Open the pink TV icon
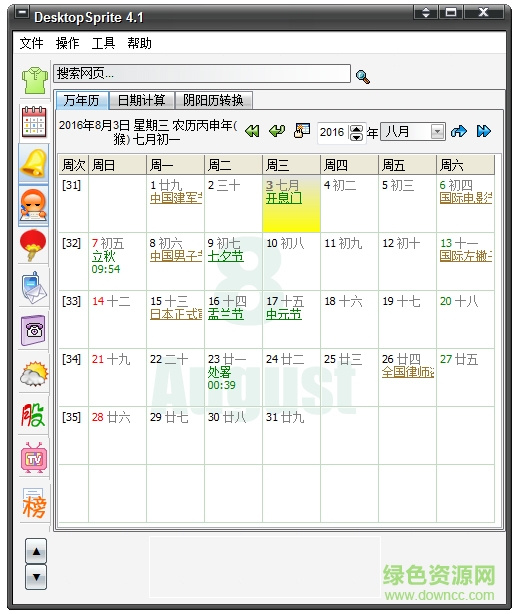 tap(34, 457)
